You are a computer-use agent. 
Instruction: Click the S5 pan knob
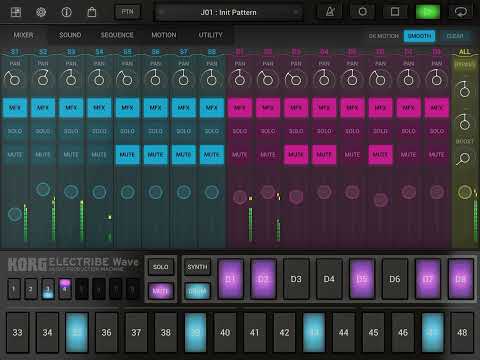(127, 79)
